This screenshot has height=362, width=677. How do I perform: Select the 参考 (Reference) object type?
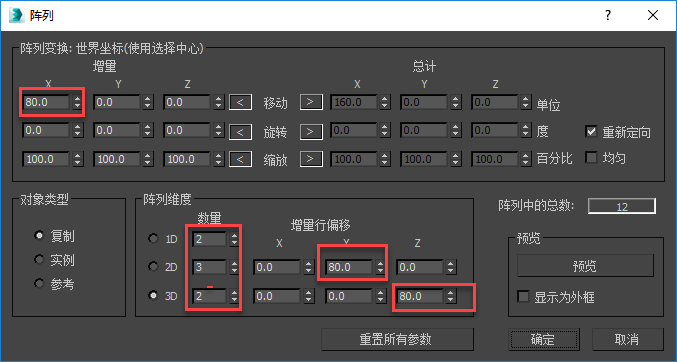[39, 283]
